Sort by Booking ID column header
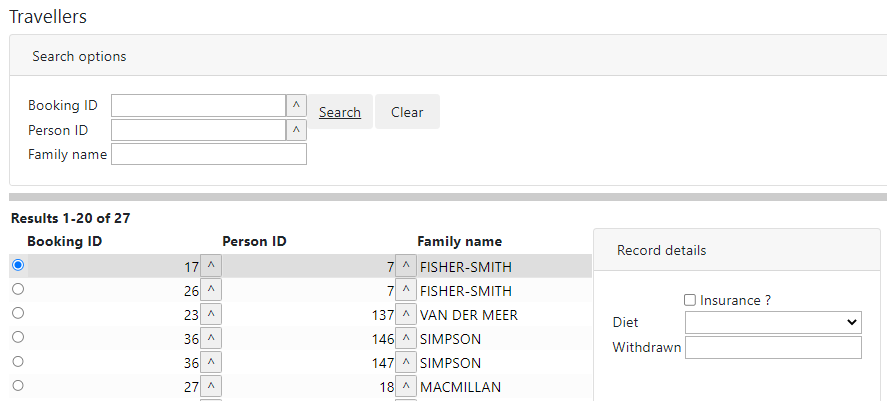 (x=64, y=241)
